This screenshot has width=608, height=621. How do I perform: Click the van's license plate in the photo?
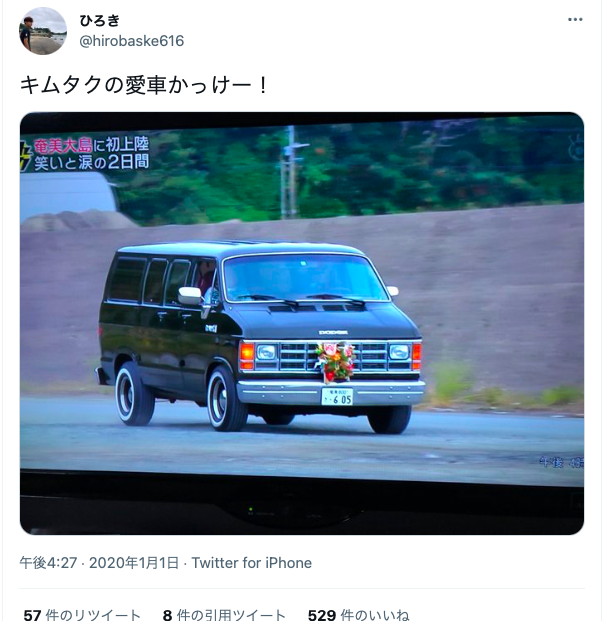click(337, 396)
